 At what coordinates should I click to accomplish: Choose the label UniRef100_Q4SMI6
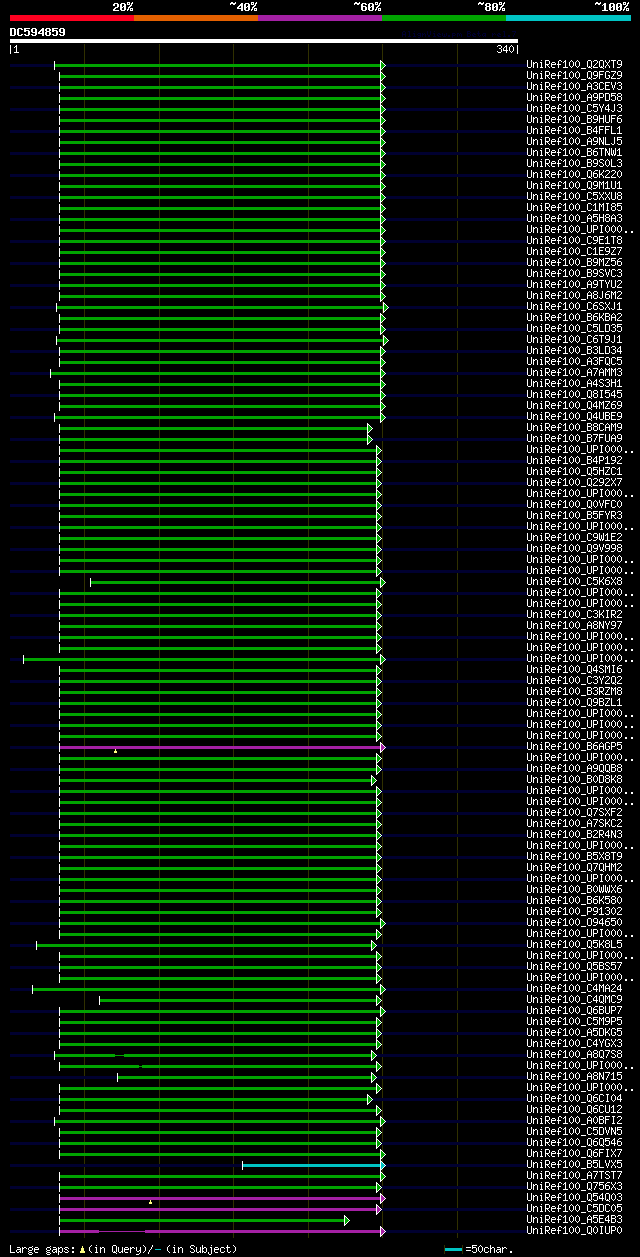click(x=574, y=669)
